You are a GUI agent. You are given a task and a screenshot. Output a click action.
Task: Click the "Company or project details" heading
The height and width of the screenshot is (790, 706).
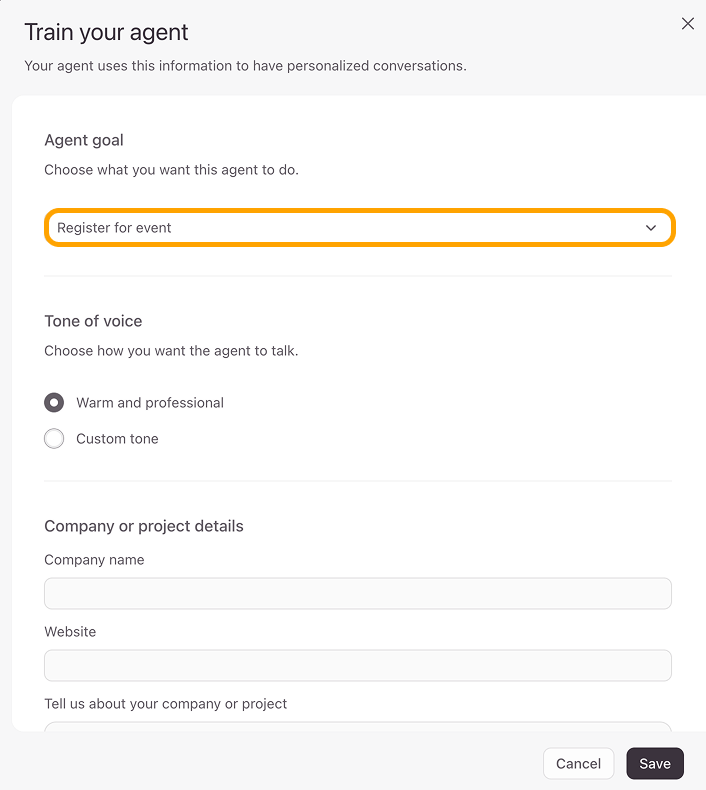(x=144, y=526)
